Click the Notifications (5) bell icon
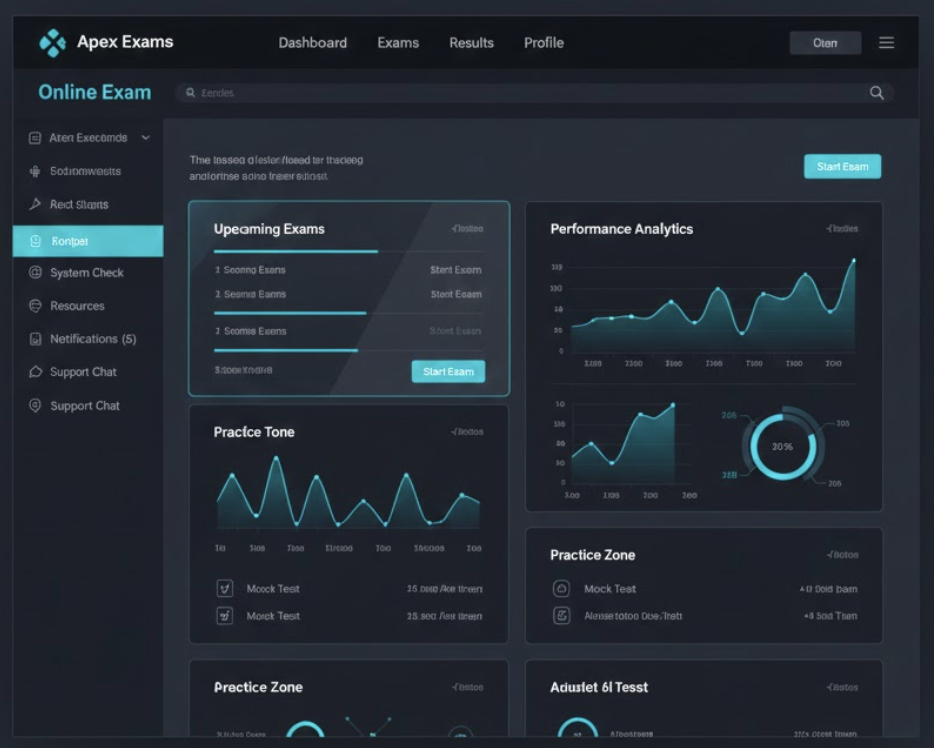The height and width of the screenshot is (748, 934). 35,339
